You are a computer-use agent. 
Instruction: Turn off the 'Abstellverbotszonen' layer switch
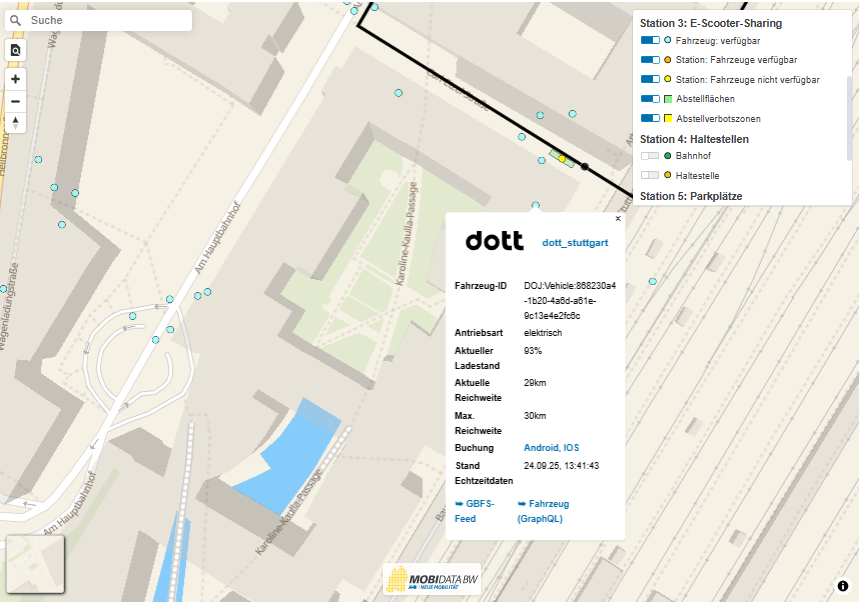click(x=650, y=118)
